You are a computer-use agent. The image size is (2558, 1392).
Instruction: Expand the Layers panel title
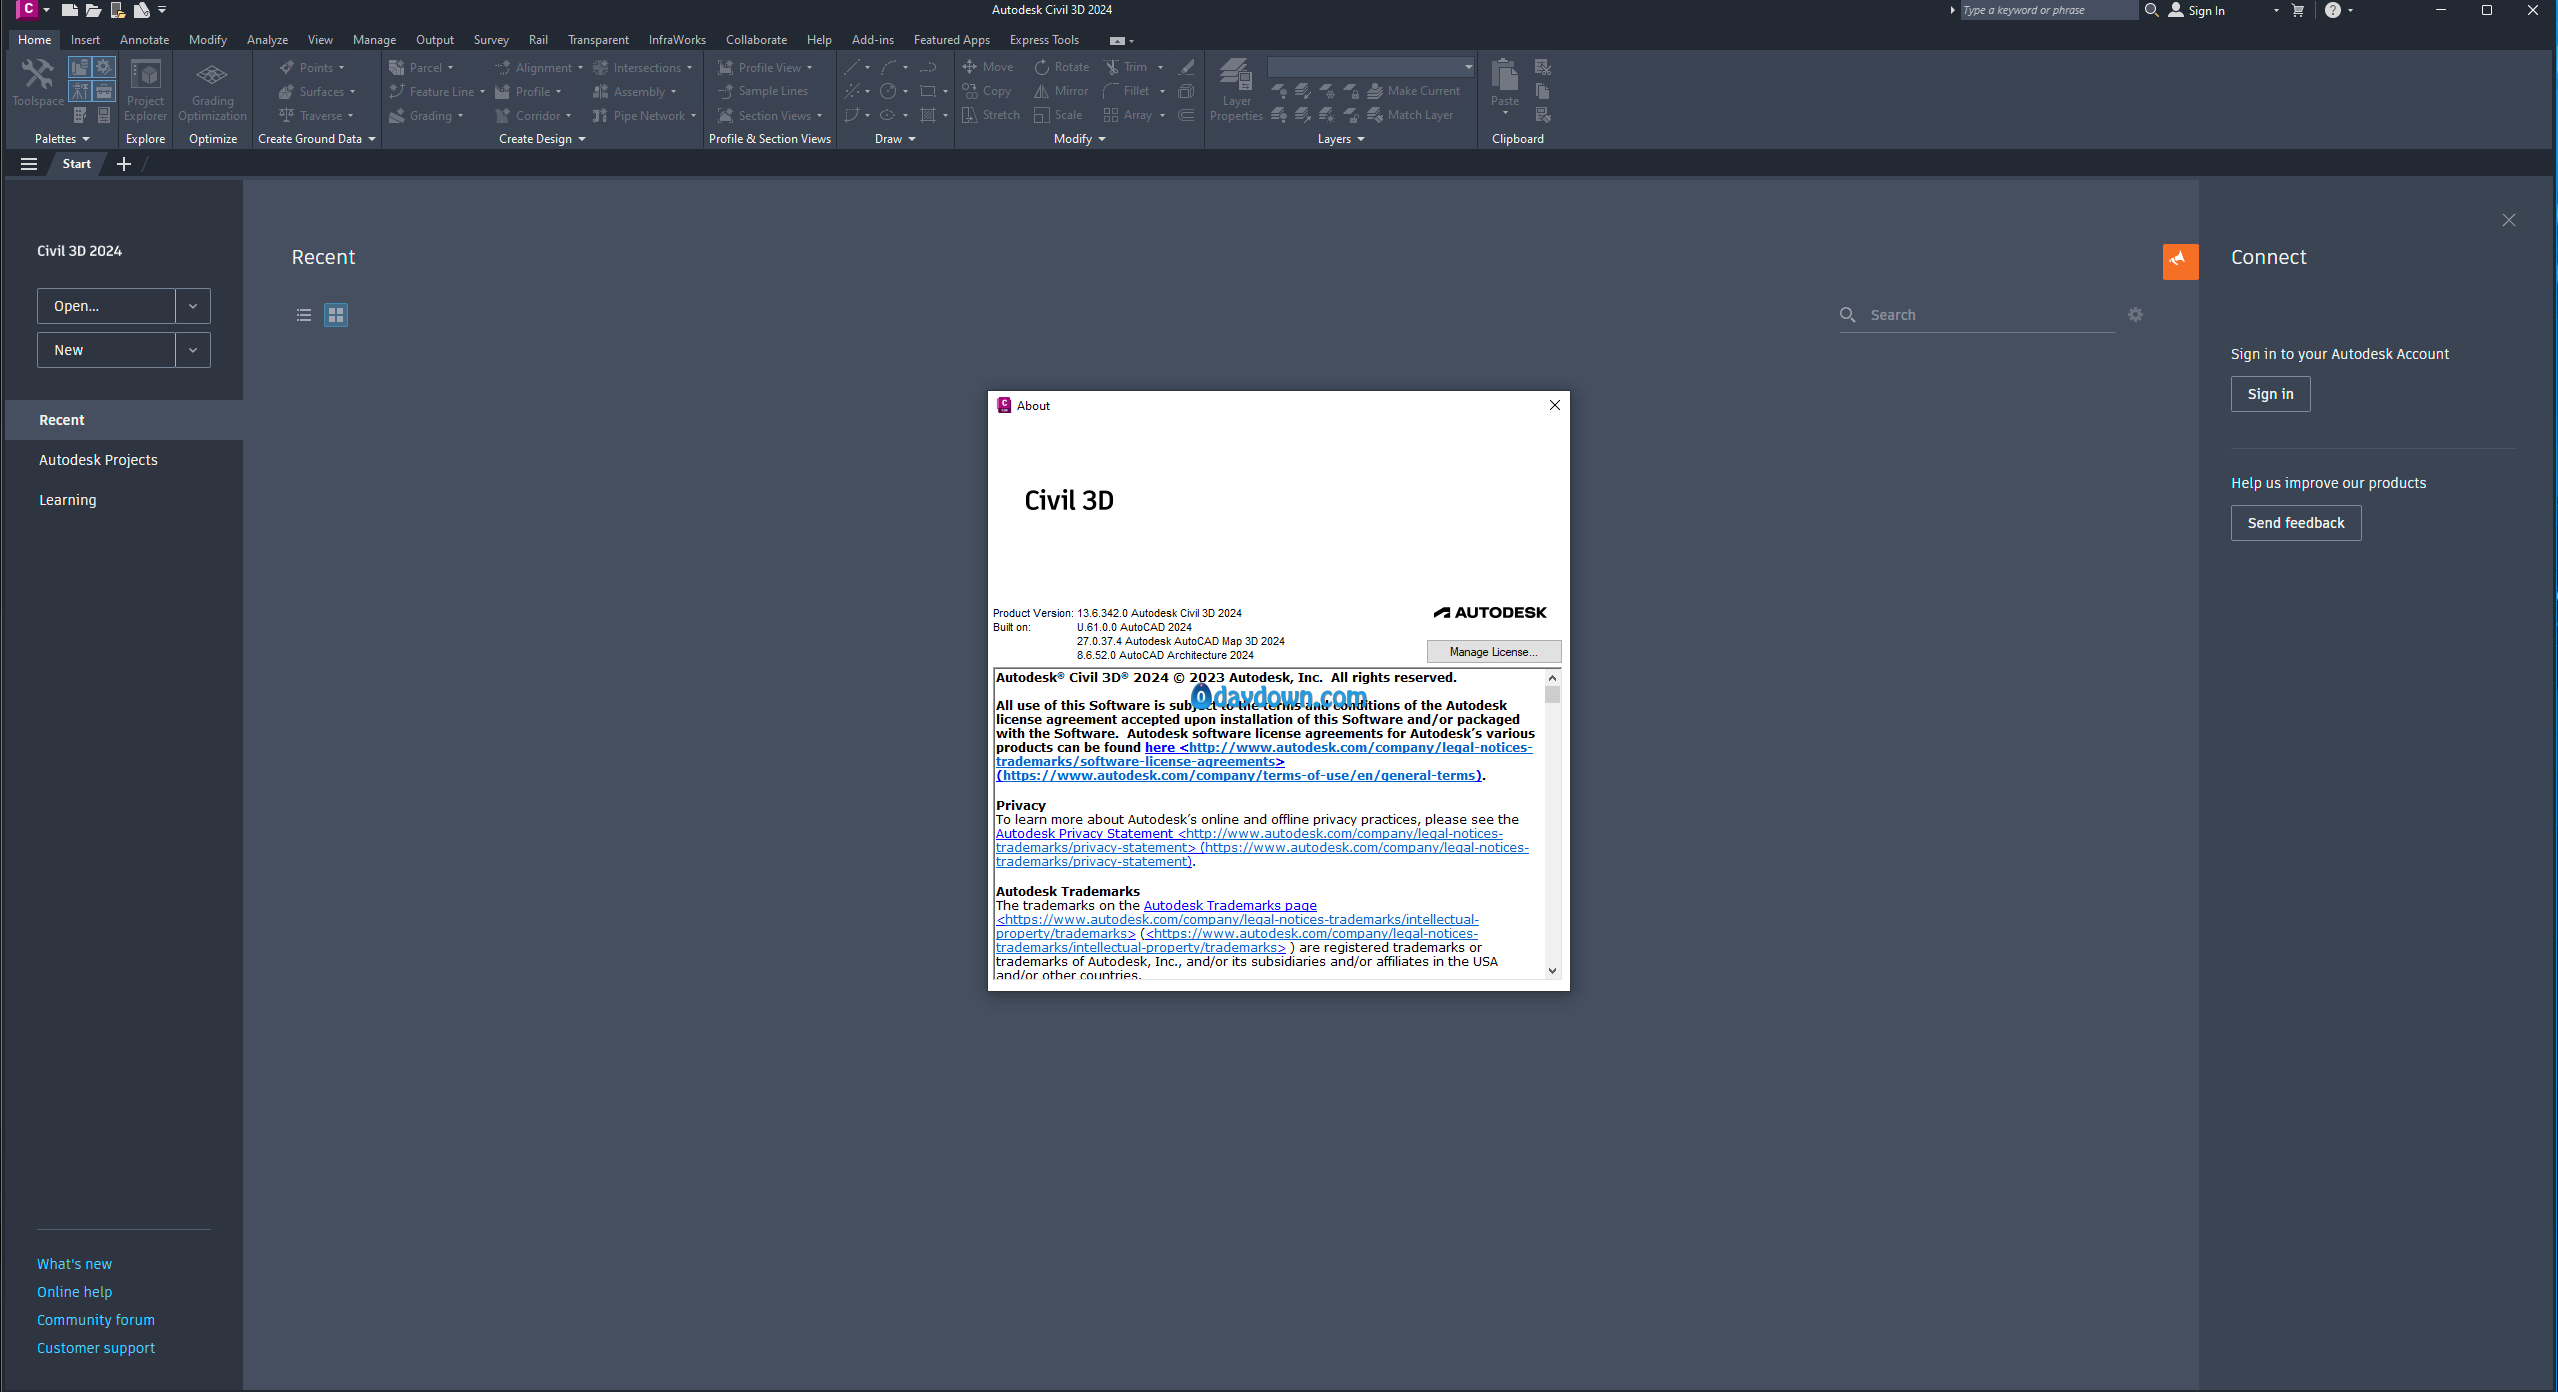coord(1341,139)
